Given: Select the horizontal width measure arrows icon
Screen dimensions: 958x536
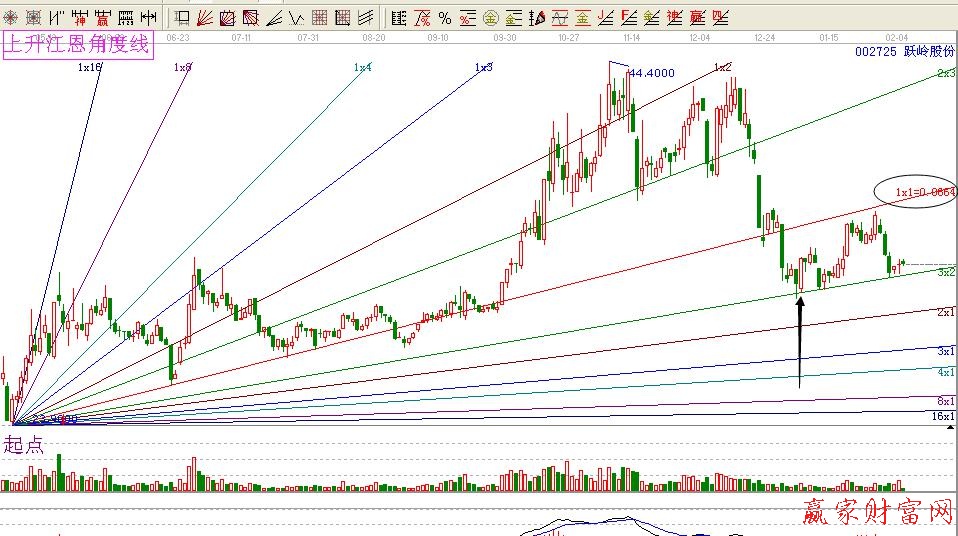Looking at the screenshot, I should (x=148, y=17).
